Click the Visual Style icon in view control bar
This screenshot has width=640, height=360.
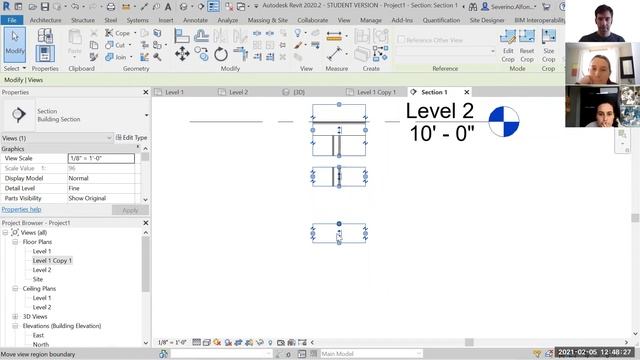pyautogui.click(x=207, y=342)
